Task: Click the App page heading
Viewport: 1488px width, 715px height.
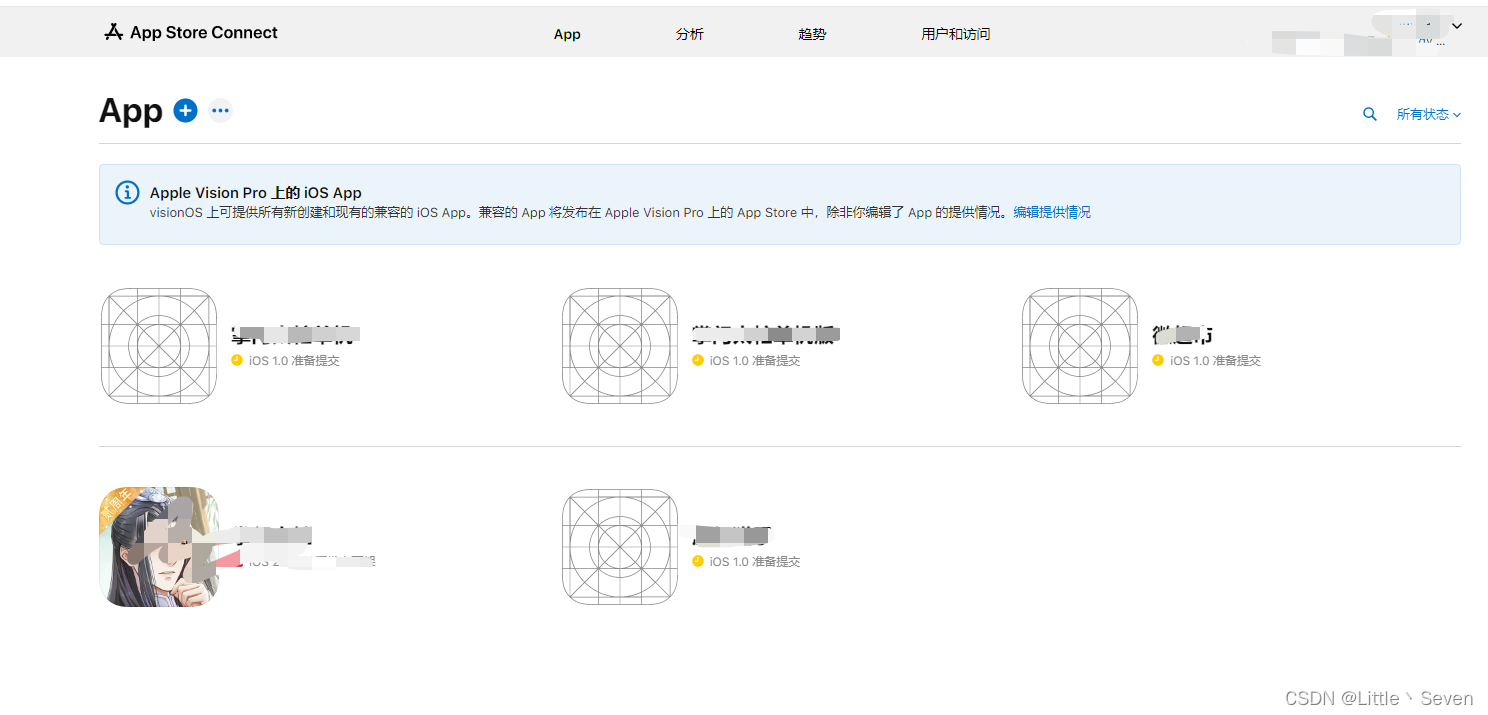Action: coord(131,110)
